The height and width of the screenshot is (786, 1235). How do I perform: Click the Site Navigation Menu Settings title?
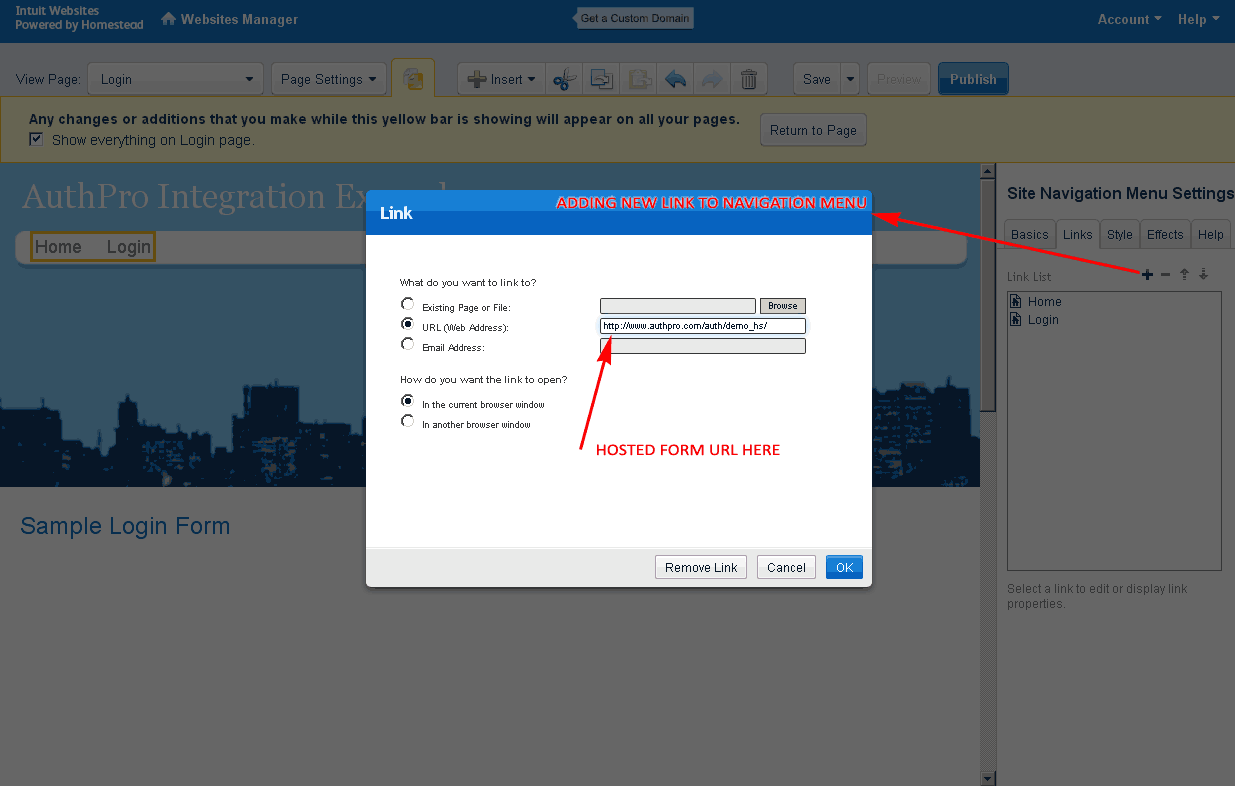click(1120, 193)
